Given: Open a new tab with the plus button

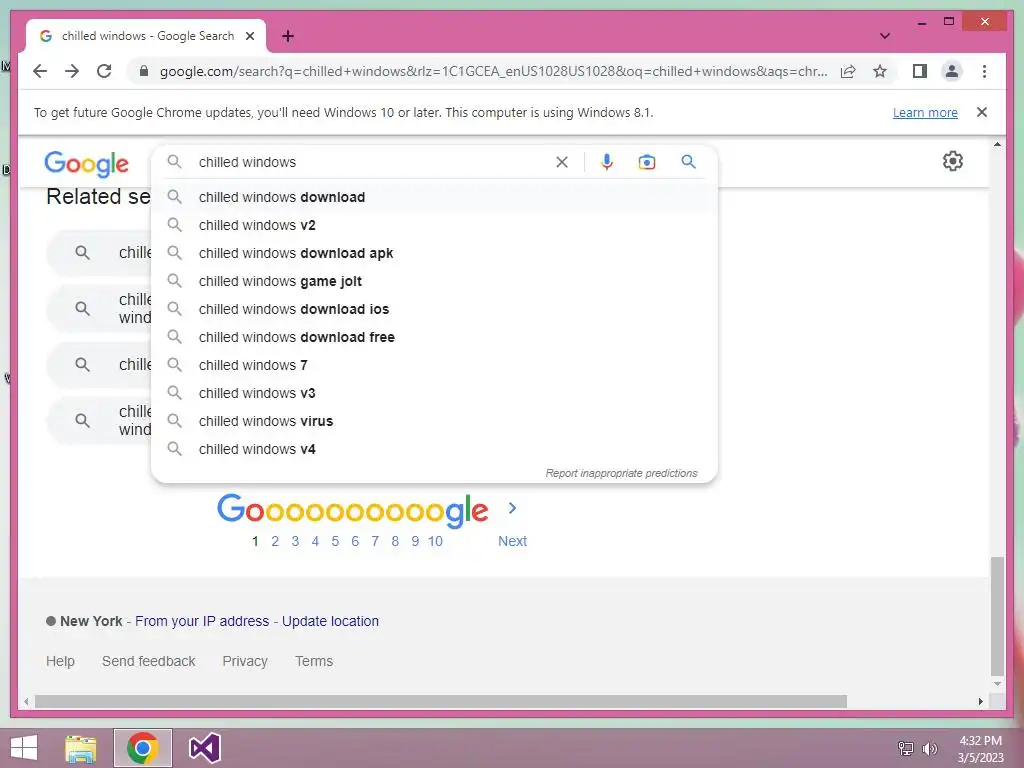Looking at the screenshot, I should 287,36.
